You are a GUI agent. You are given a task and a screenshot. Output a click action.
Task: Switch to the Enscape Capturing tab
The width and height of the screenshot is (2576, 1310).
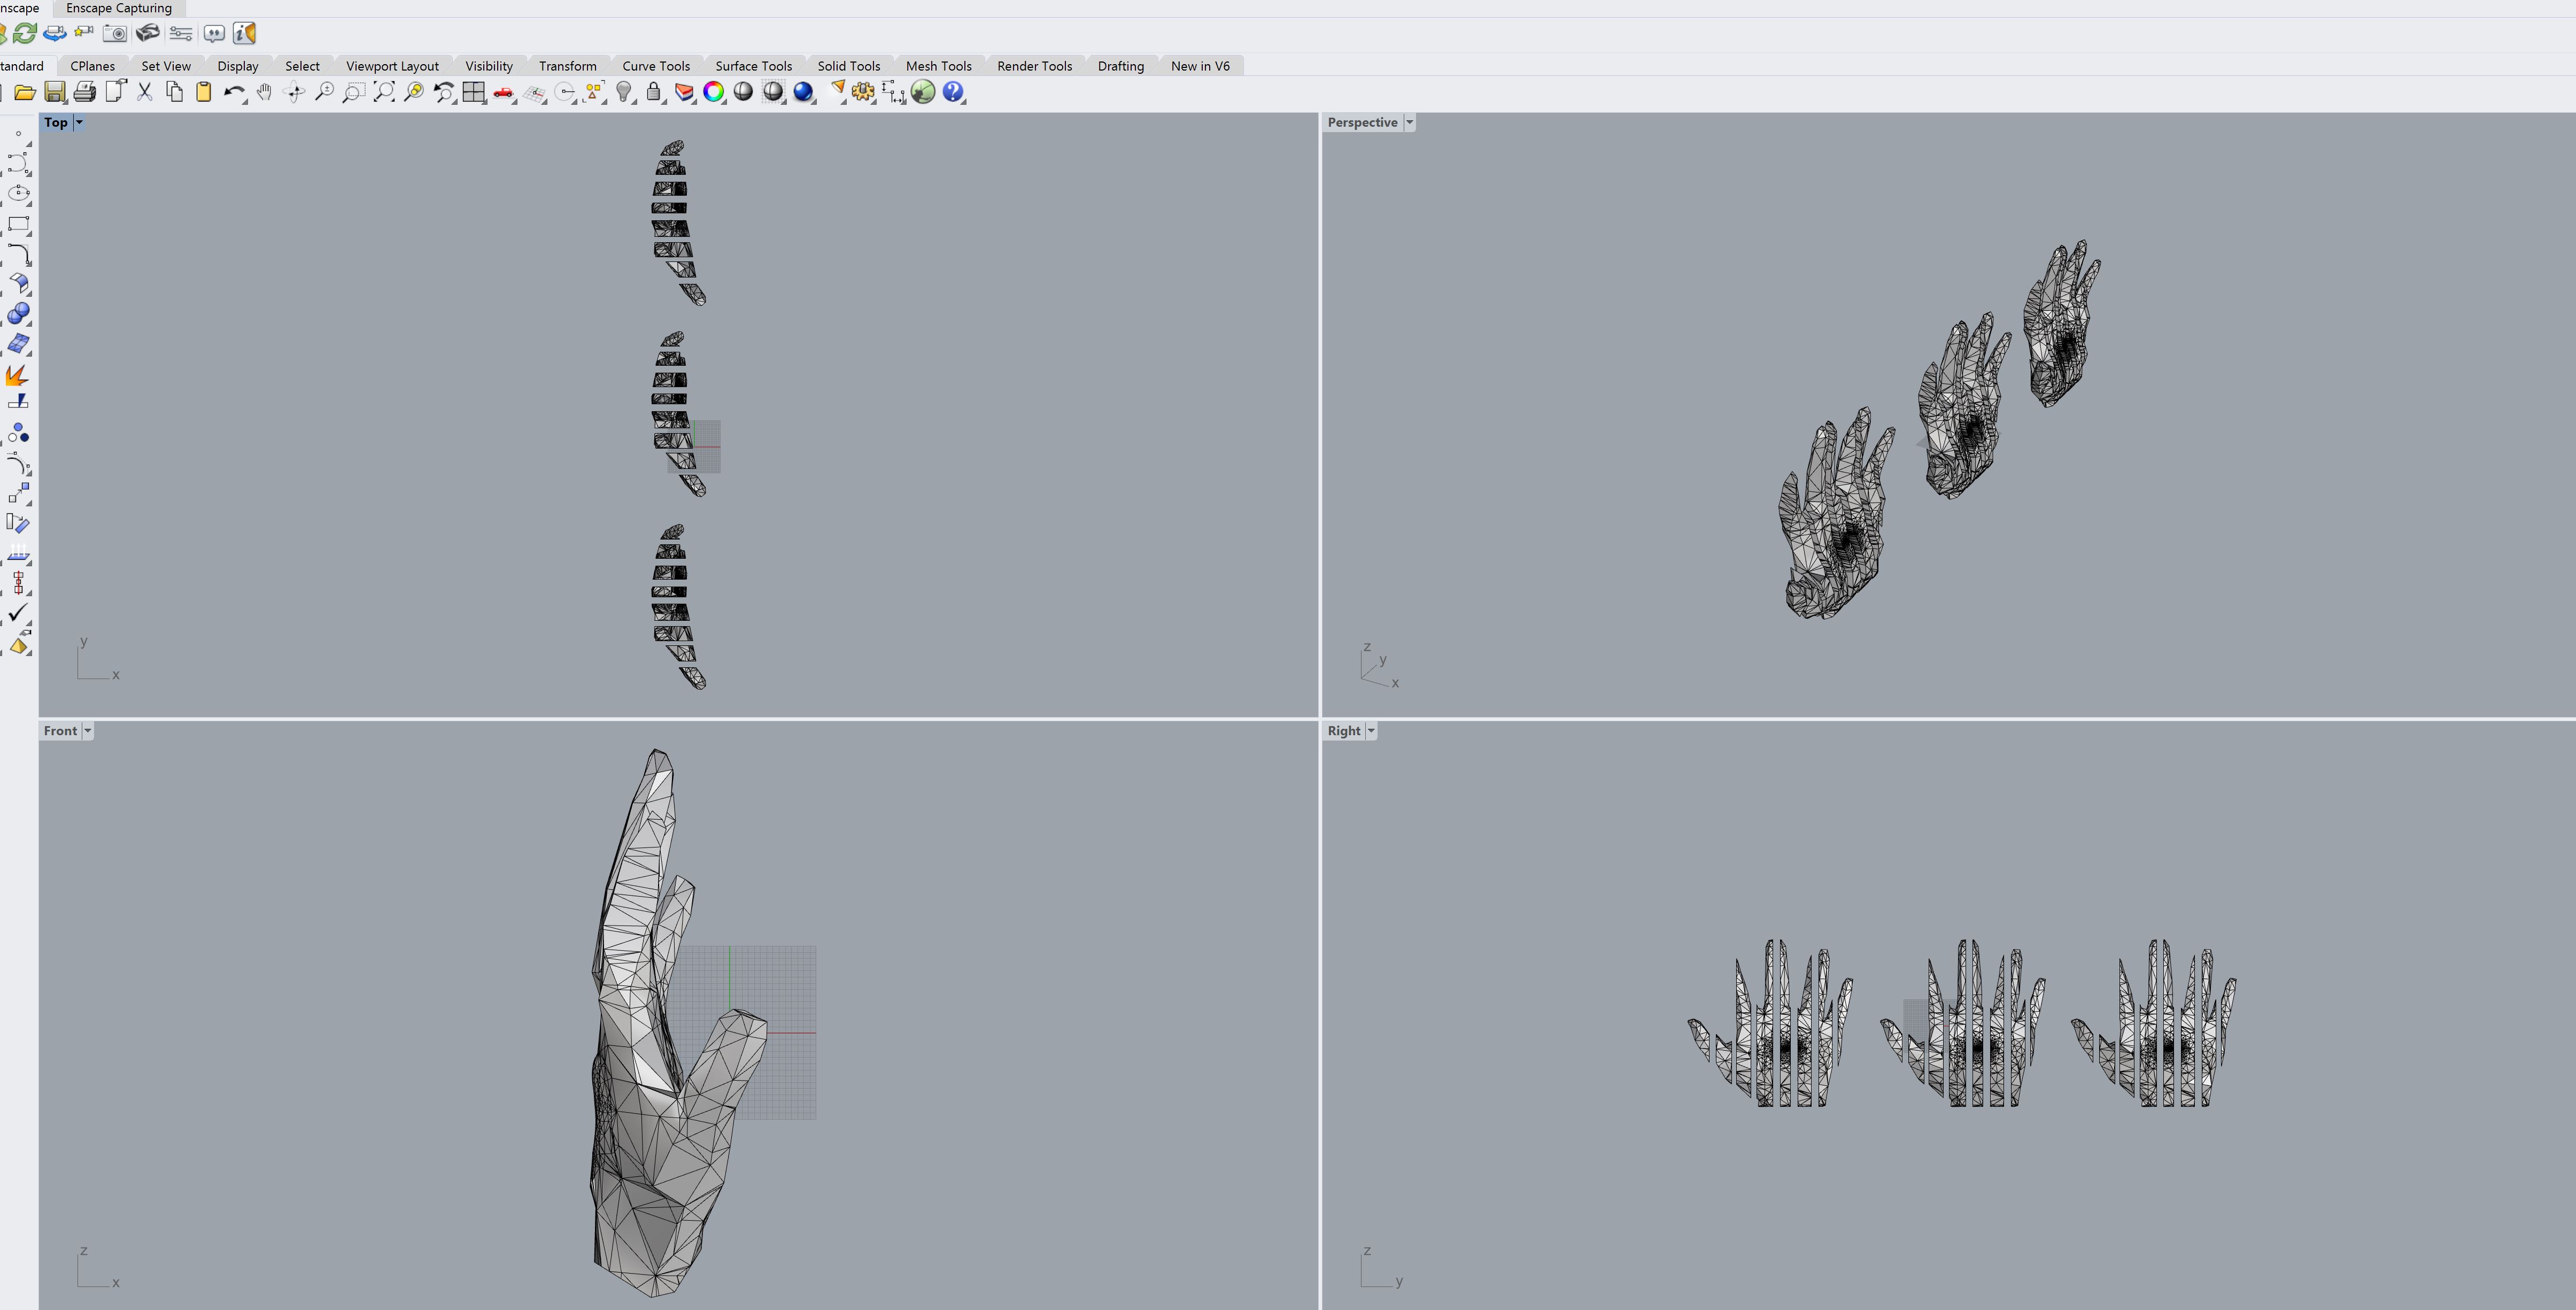pos(117,8)
